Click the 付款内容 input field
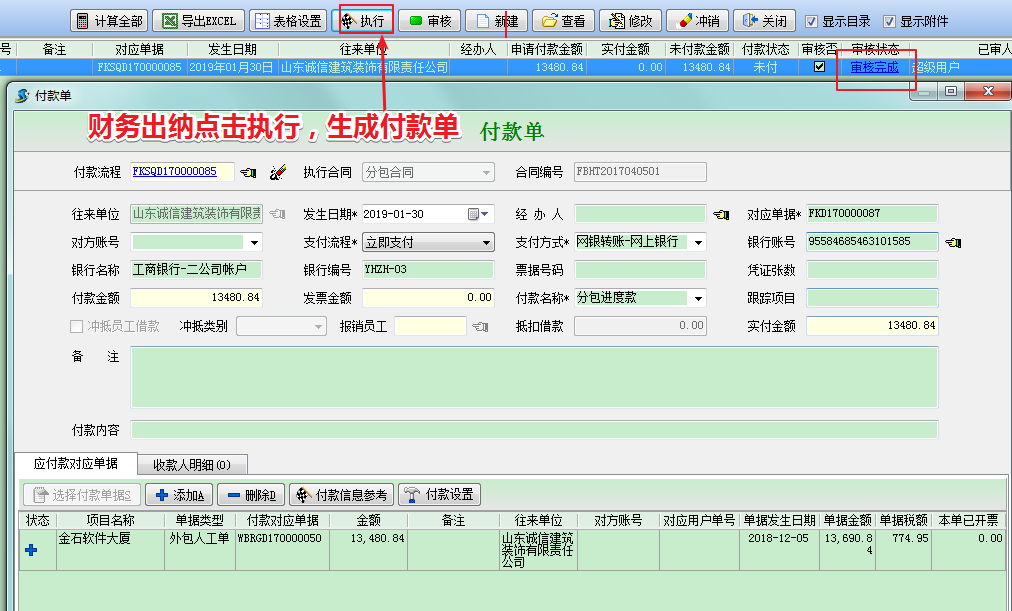The image size is (1012, 611). [534, 430]
